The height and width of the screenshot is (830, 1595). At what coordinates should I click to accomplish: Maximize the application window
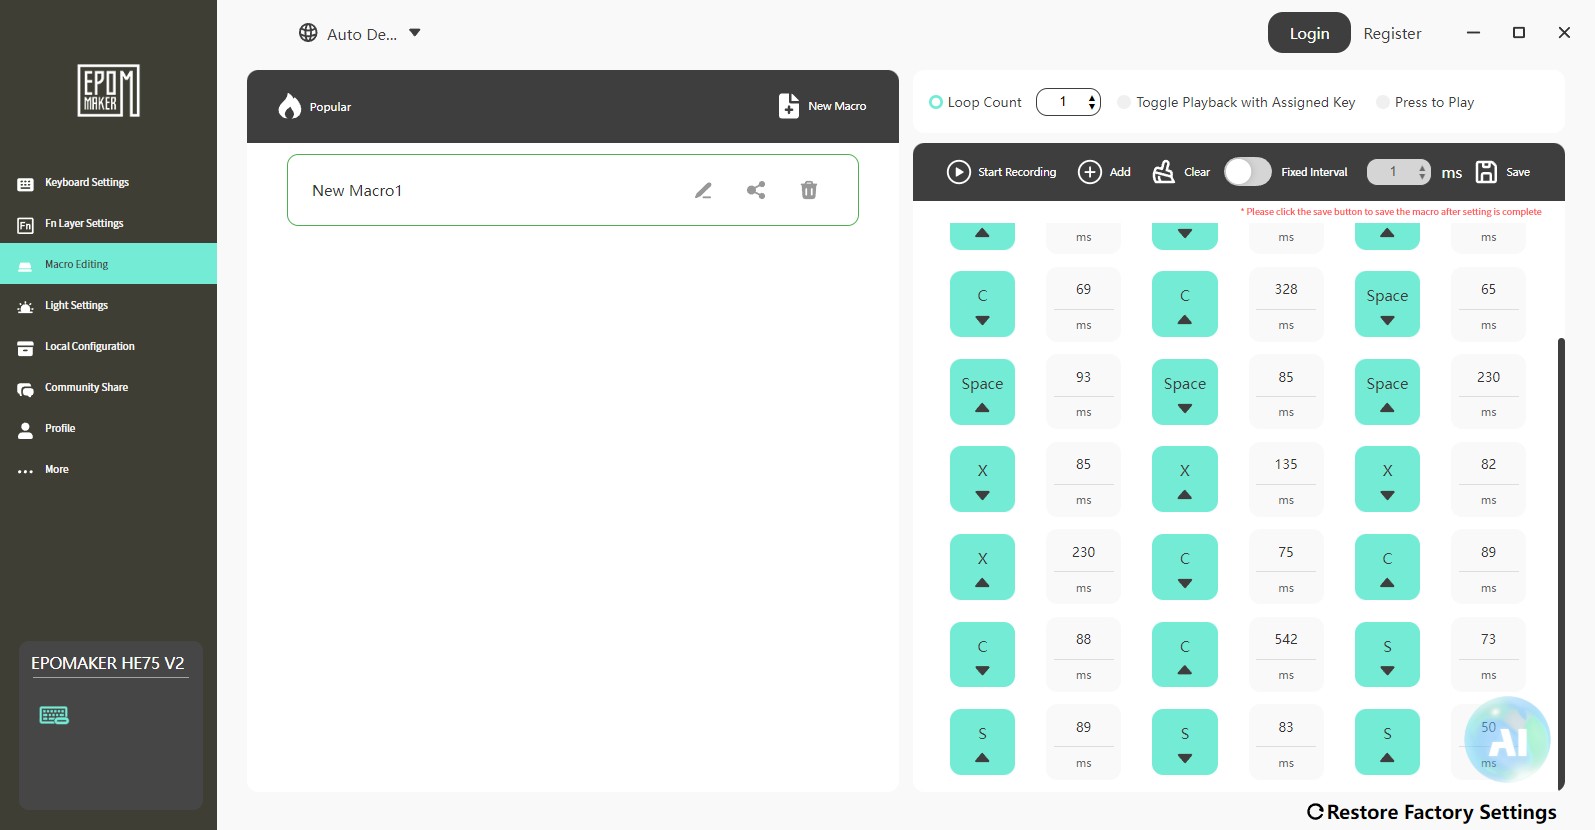click(x=1519, y=33)
